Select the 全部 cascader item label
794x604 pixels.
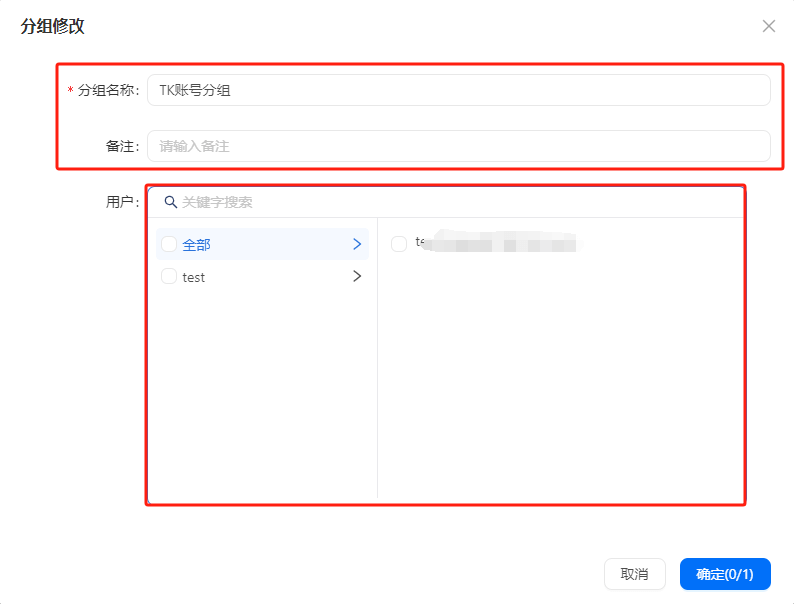click(197, 245)
